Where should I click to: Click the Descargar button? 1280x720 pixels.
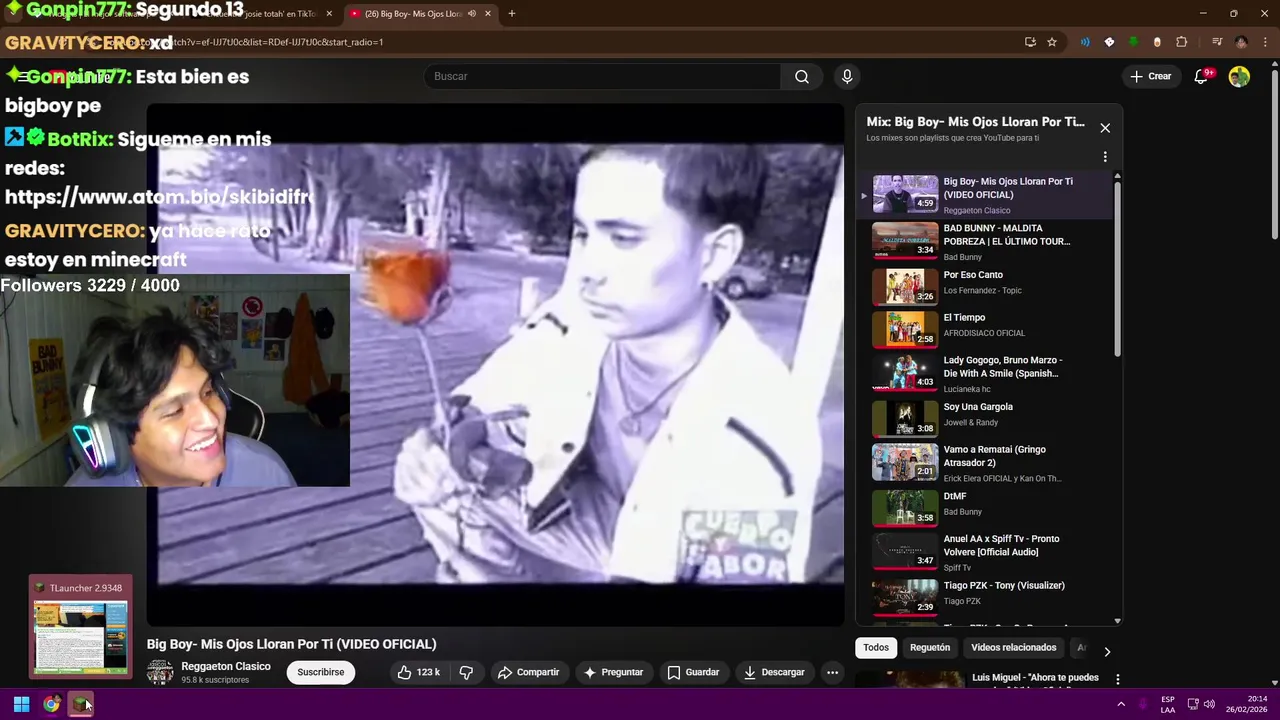coord(774,672)
